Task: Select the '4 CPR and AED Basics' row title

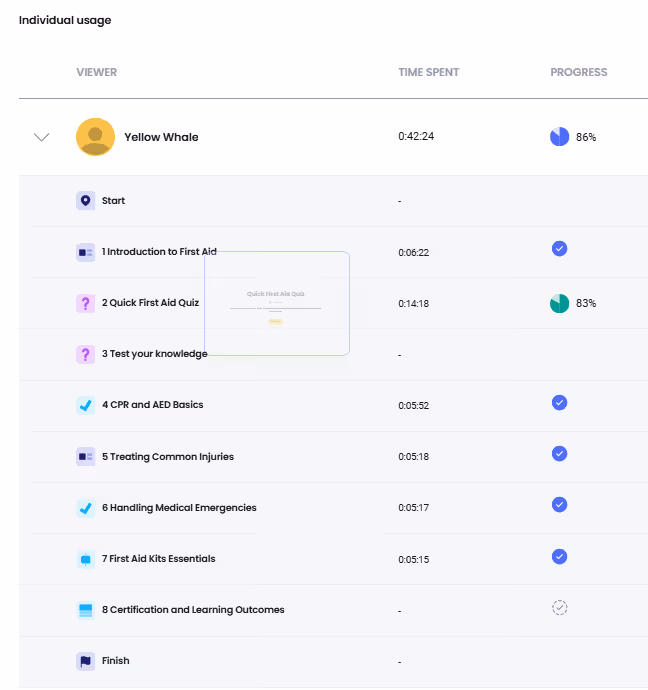Action: (153, 405)
